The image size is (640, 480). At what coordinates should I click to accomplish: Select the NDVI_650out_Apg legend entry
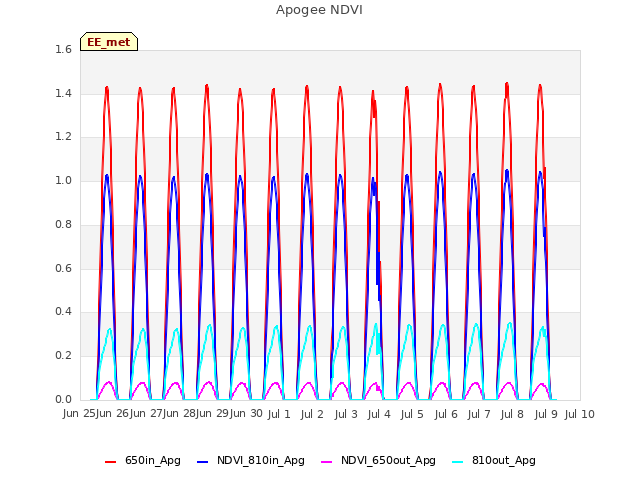[x=378, y=460]
